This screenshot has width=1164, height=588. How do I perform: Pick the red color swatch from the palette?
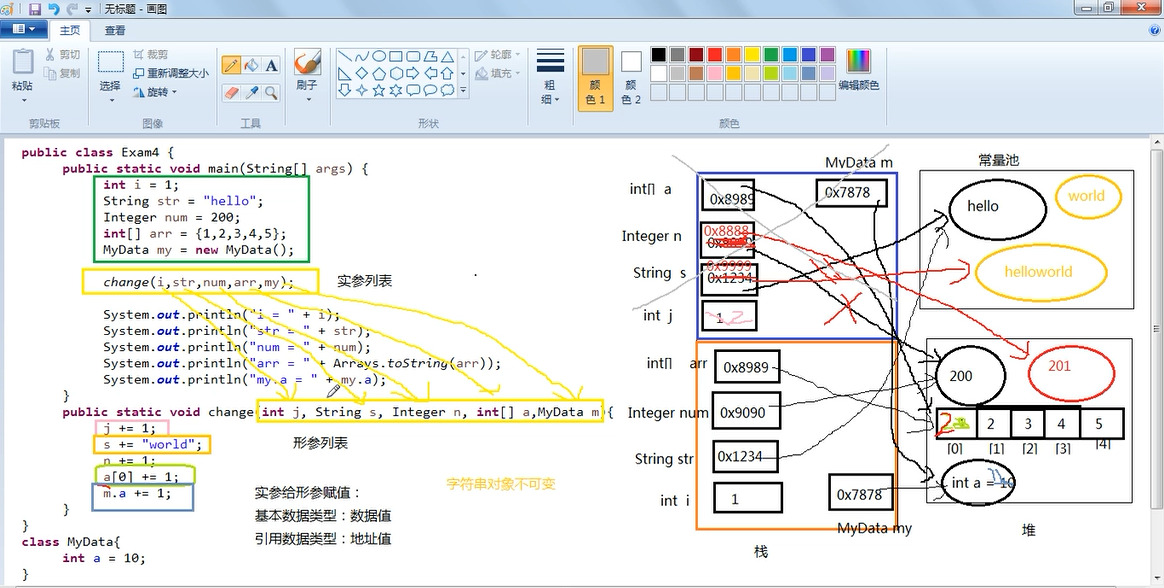713,56
